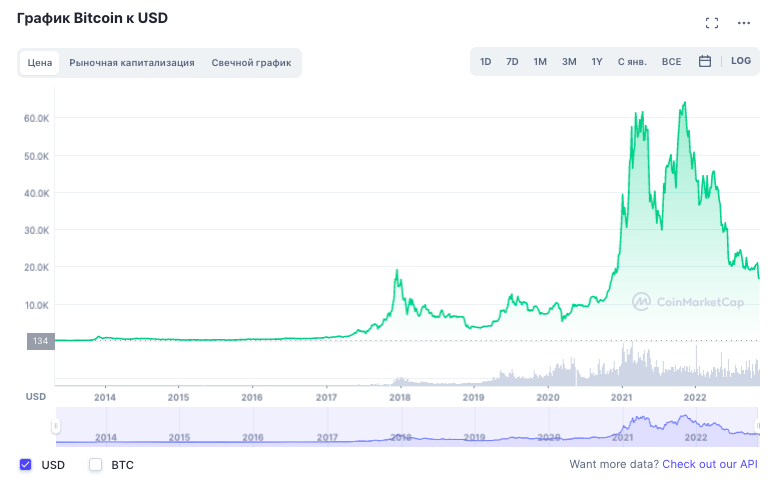This screenshot has width=773, height=484.
Task: Switch to Свечной график tab
Action: pos(251,63)
